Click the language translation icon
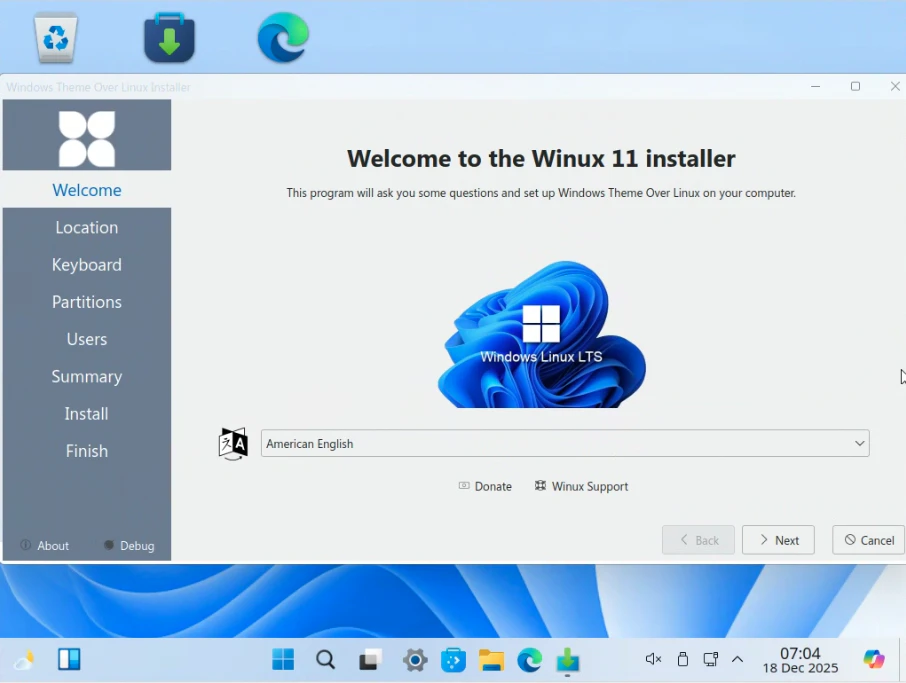 click(233, 444)
